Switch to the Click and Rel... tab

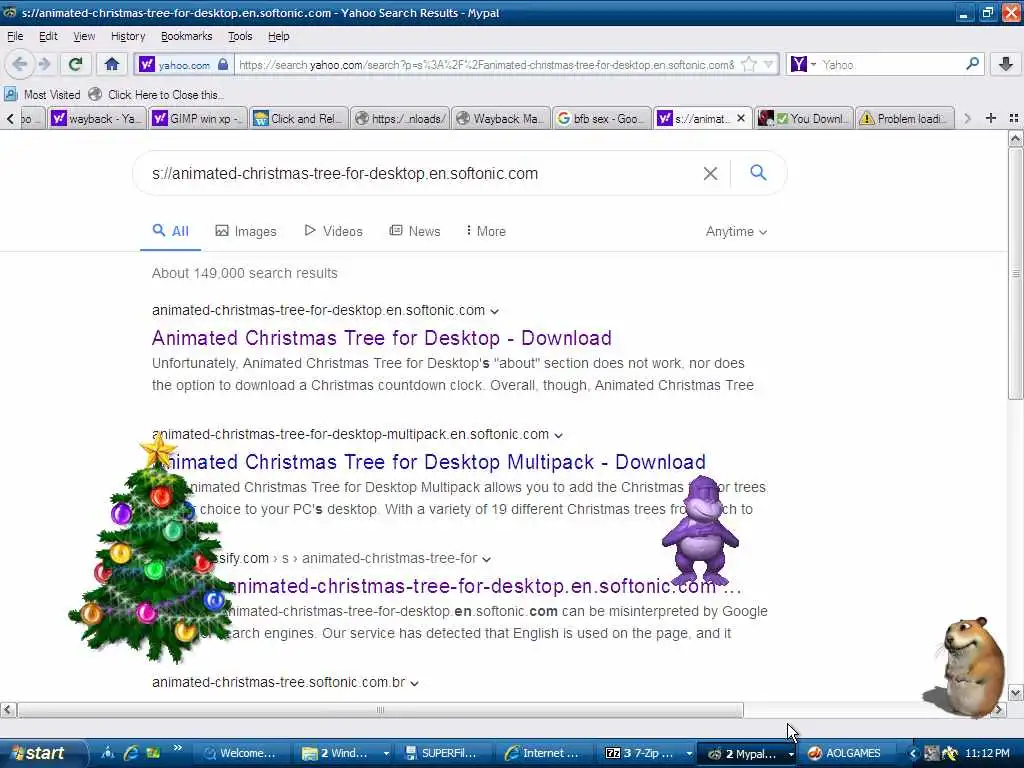[298, 118]
